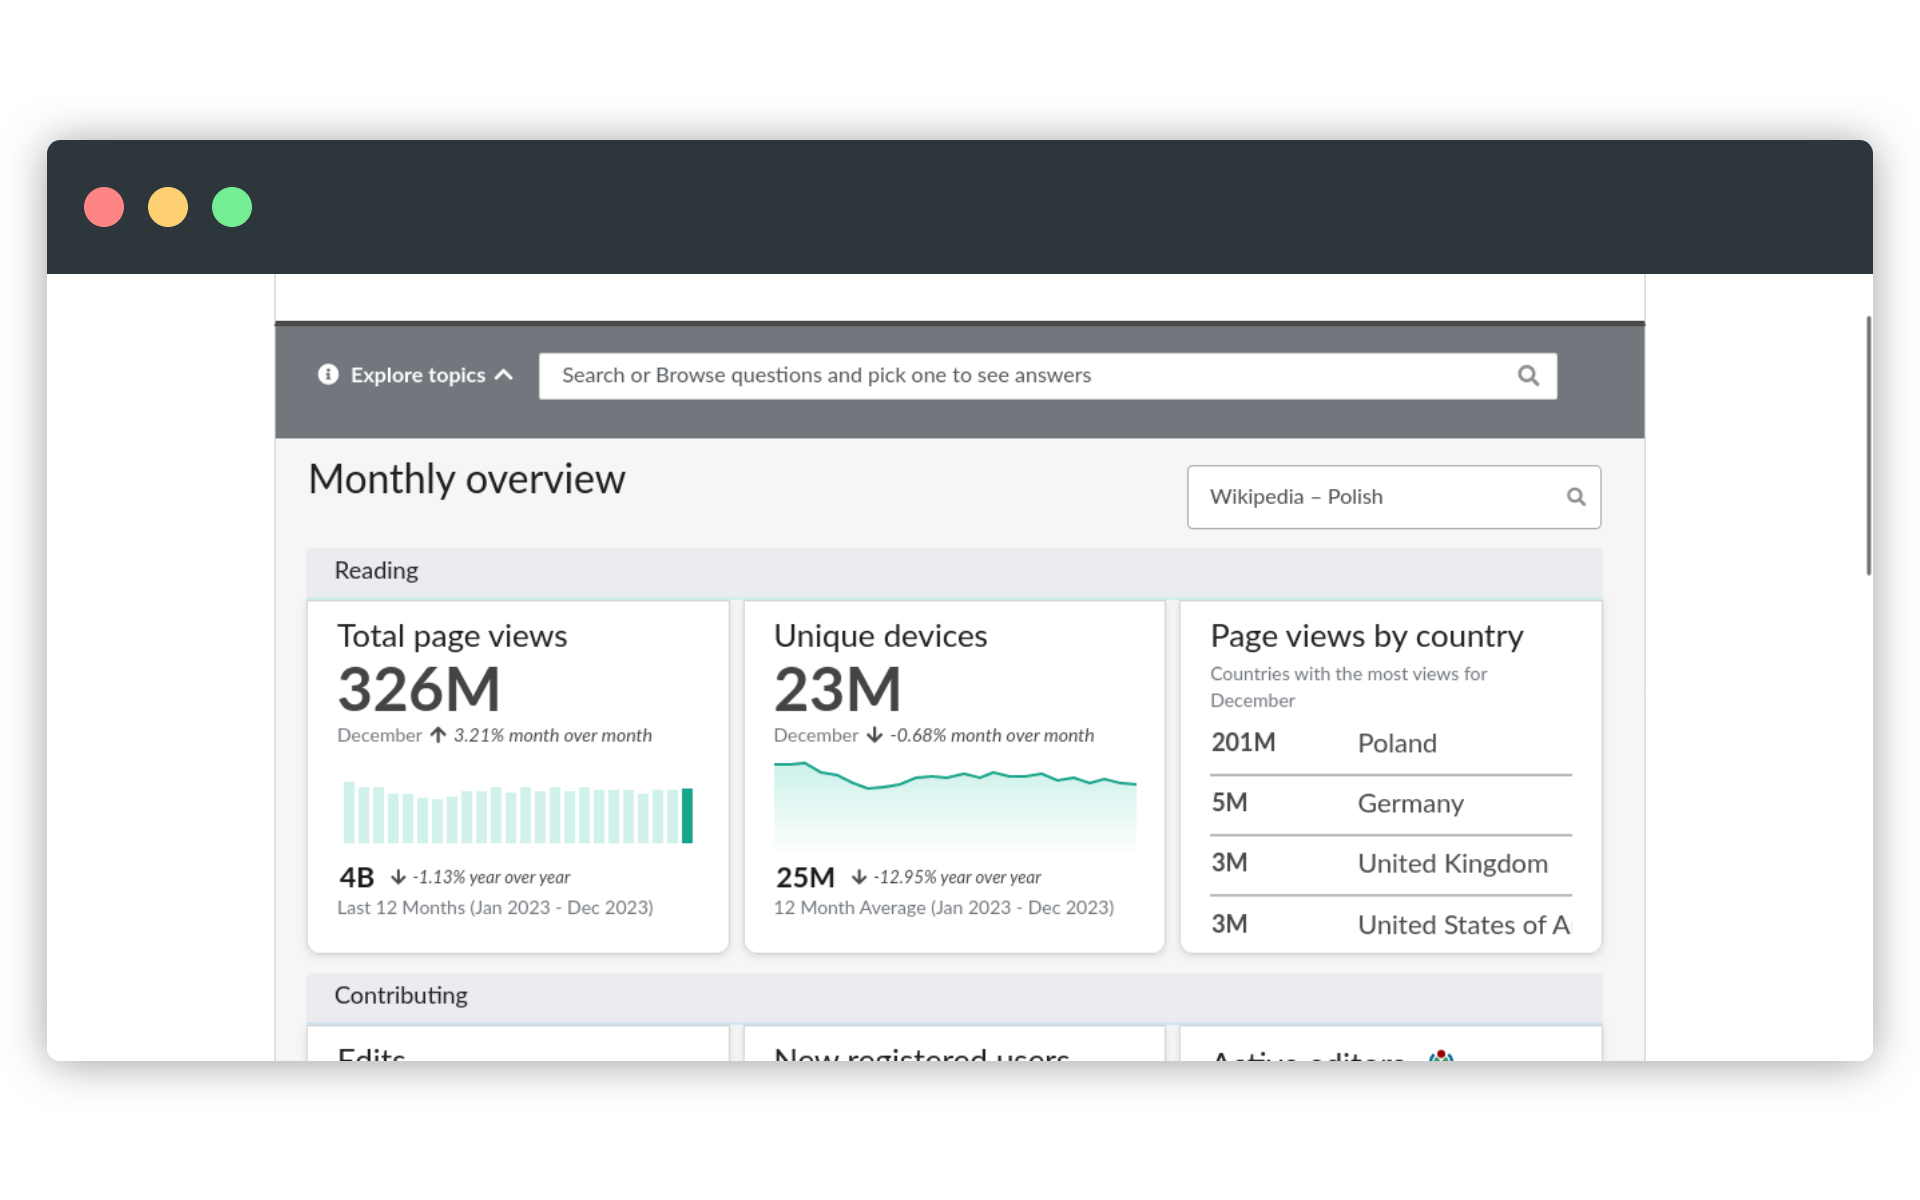Image resolution: width=1920 pixels, height=1200 pixels.
Task: Click the magnifier icon in questions search bar
Action: point(1528,376)
